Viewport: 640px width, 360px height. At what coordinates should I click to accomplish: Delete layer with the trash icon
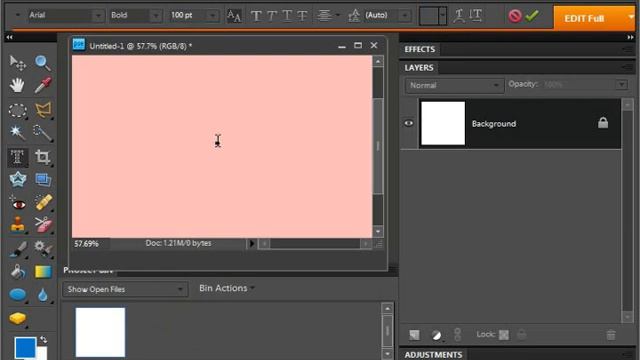pyautogui.click(x=611, y=335)
